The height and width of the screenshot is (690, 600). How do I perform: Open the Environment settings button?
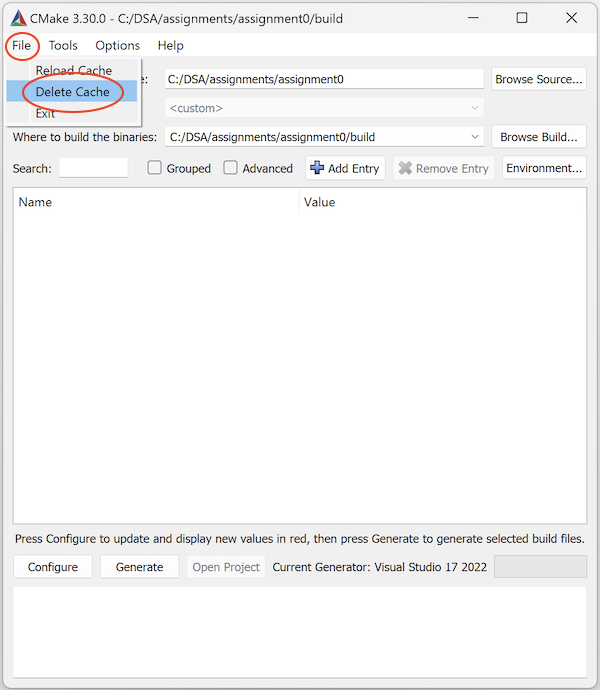[544, 168]
